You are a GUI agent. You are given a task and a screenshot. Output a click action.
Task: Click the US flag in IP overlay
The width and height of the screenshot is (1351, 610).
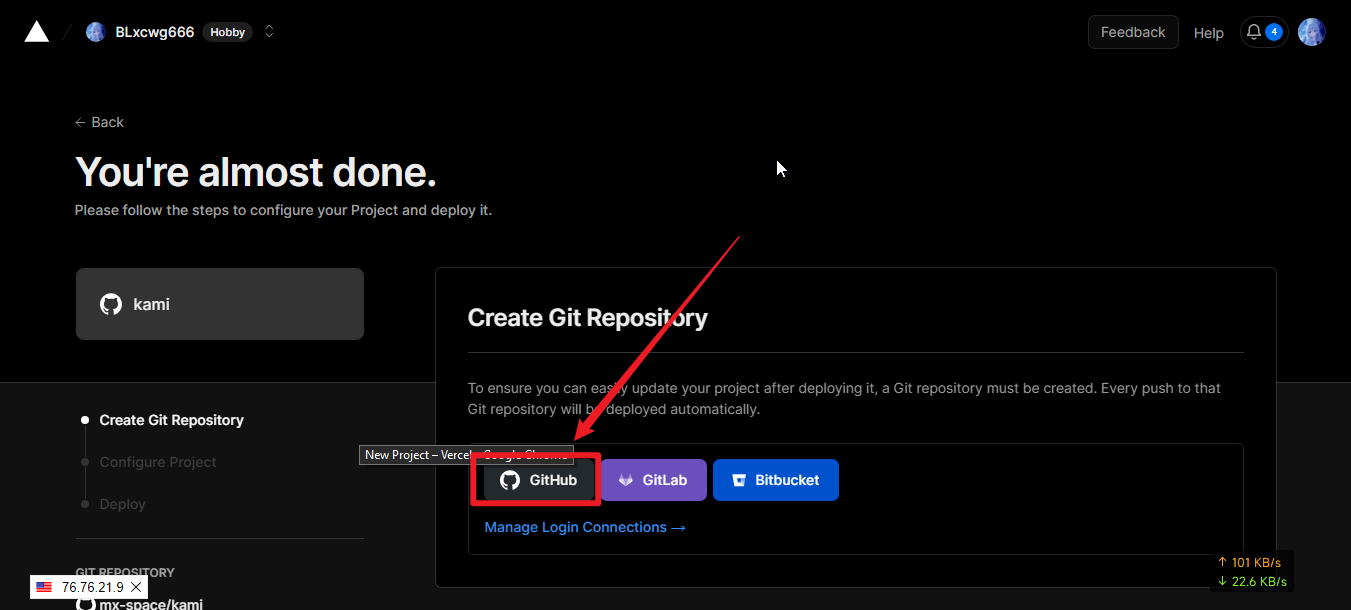tap(44, 587)
